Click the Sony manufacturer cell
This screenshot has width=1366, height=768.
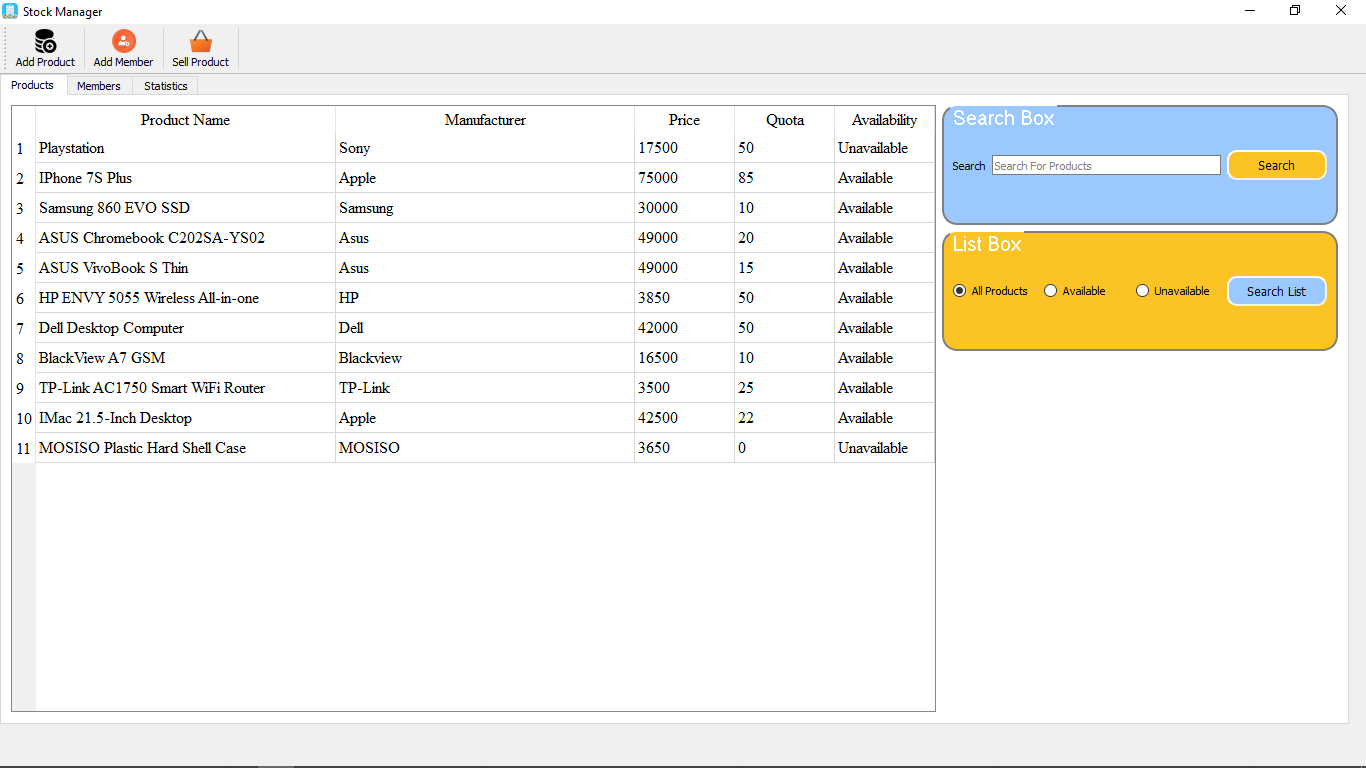tap(485, 148)
